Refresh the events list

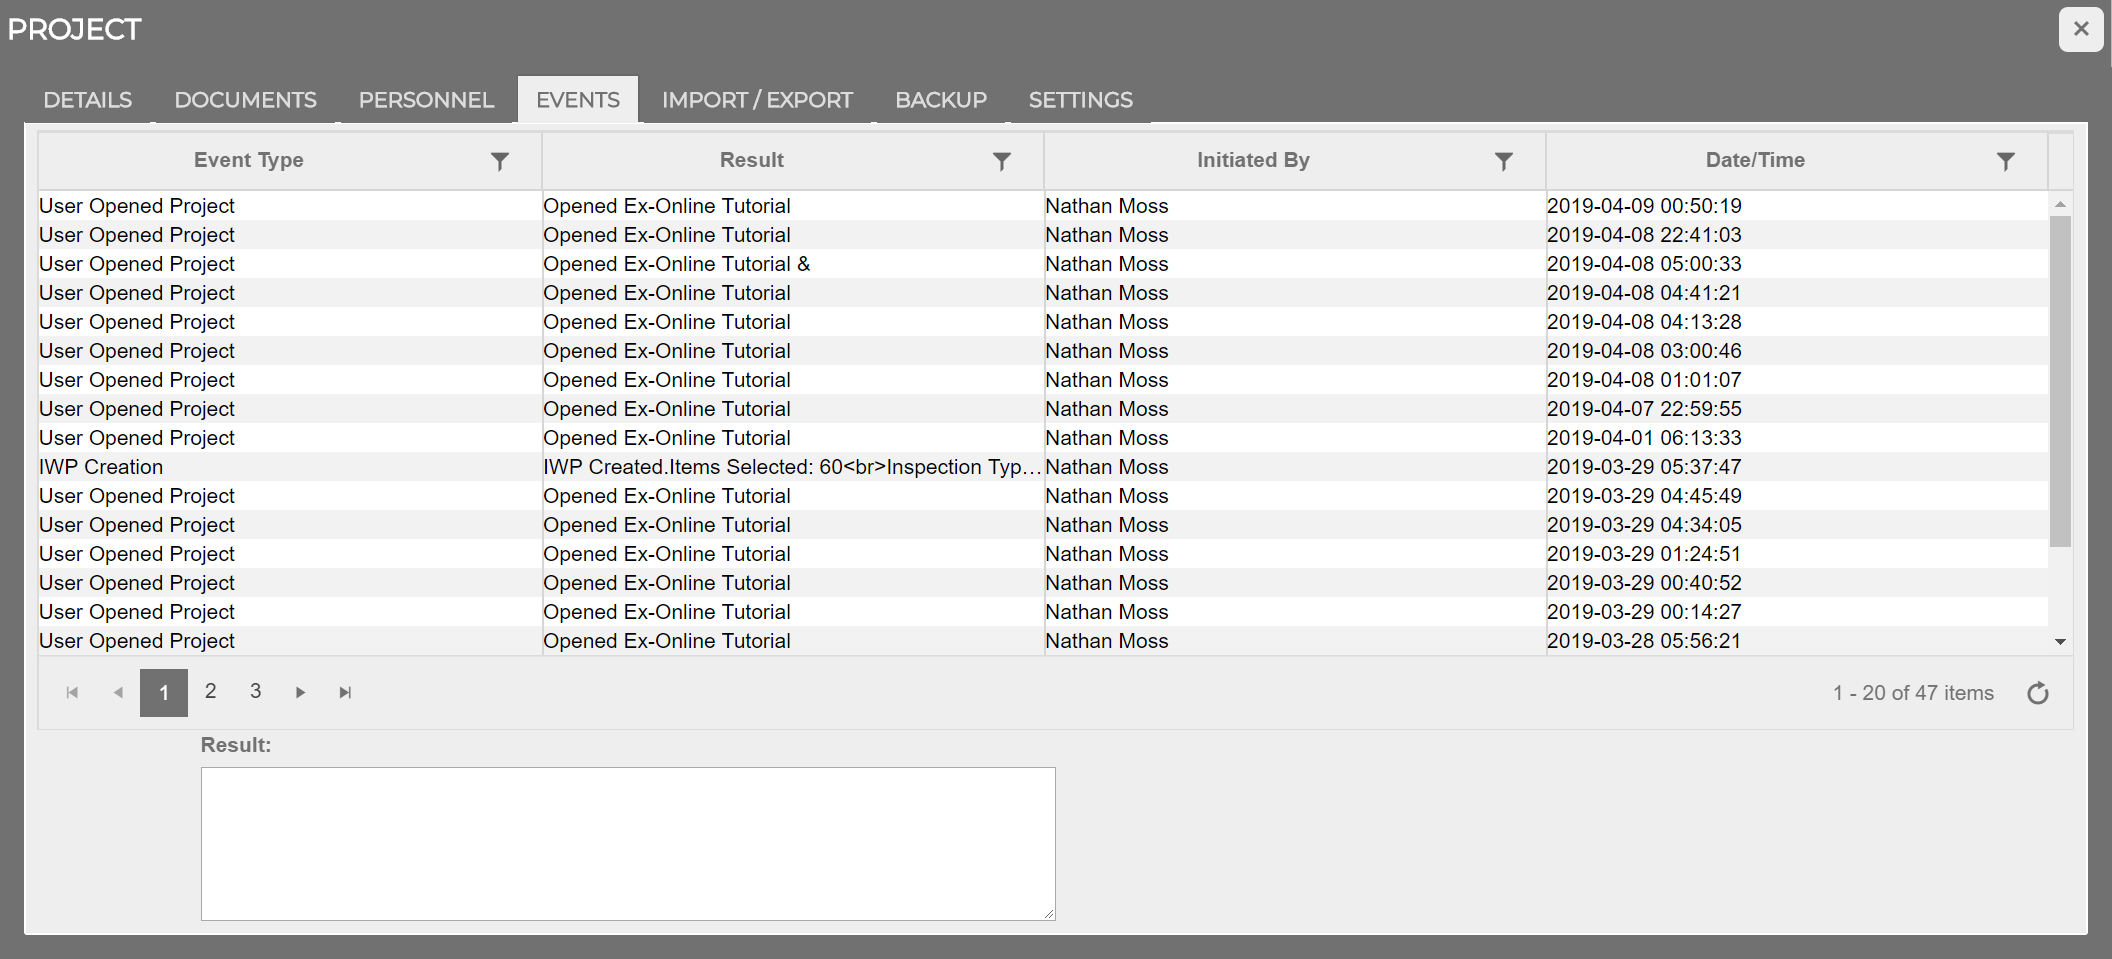tap(2038, 692)
